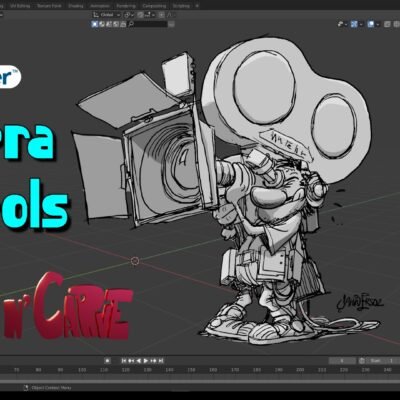Toggle preview range with the clock icon
The width and height of the screenshot is (400, 400).
click(362, 361)
